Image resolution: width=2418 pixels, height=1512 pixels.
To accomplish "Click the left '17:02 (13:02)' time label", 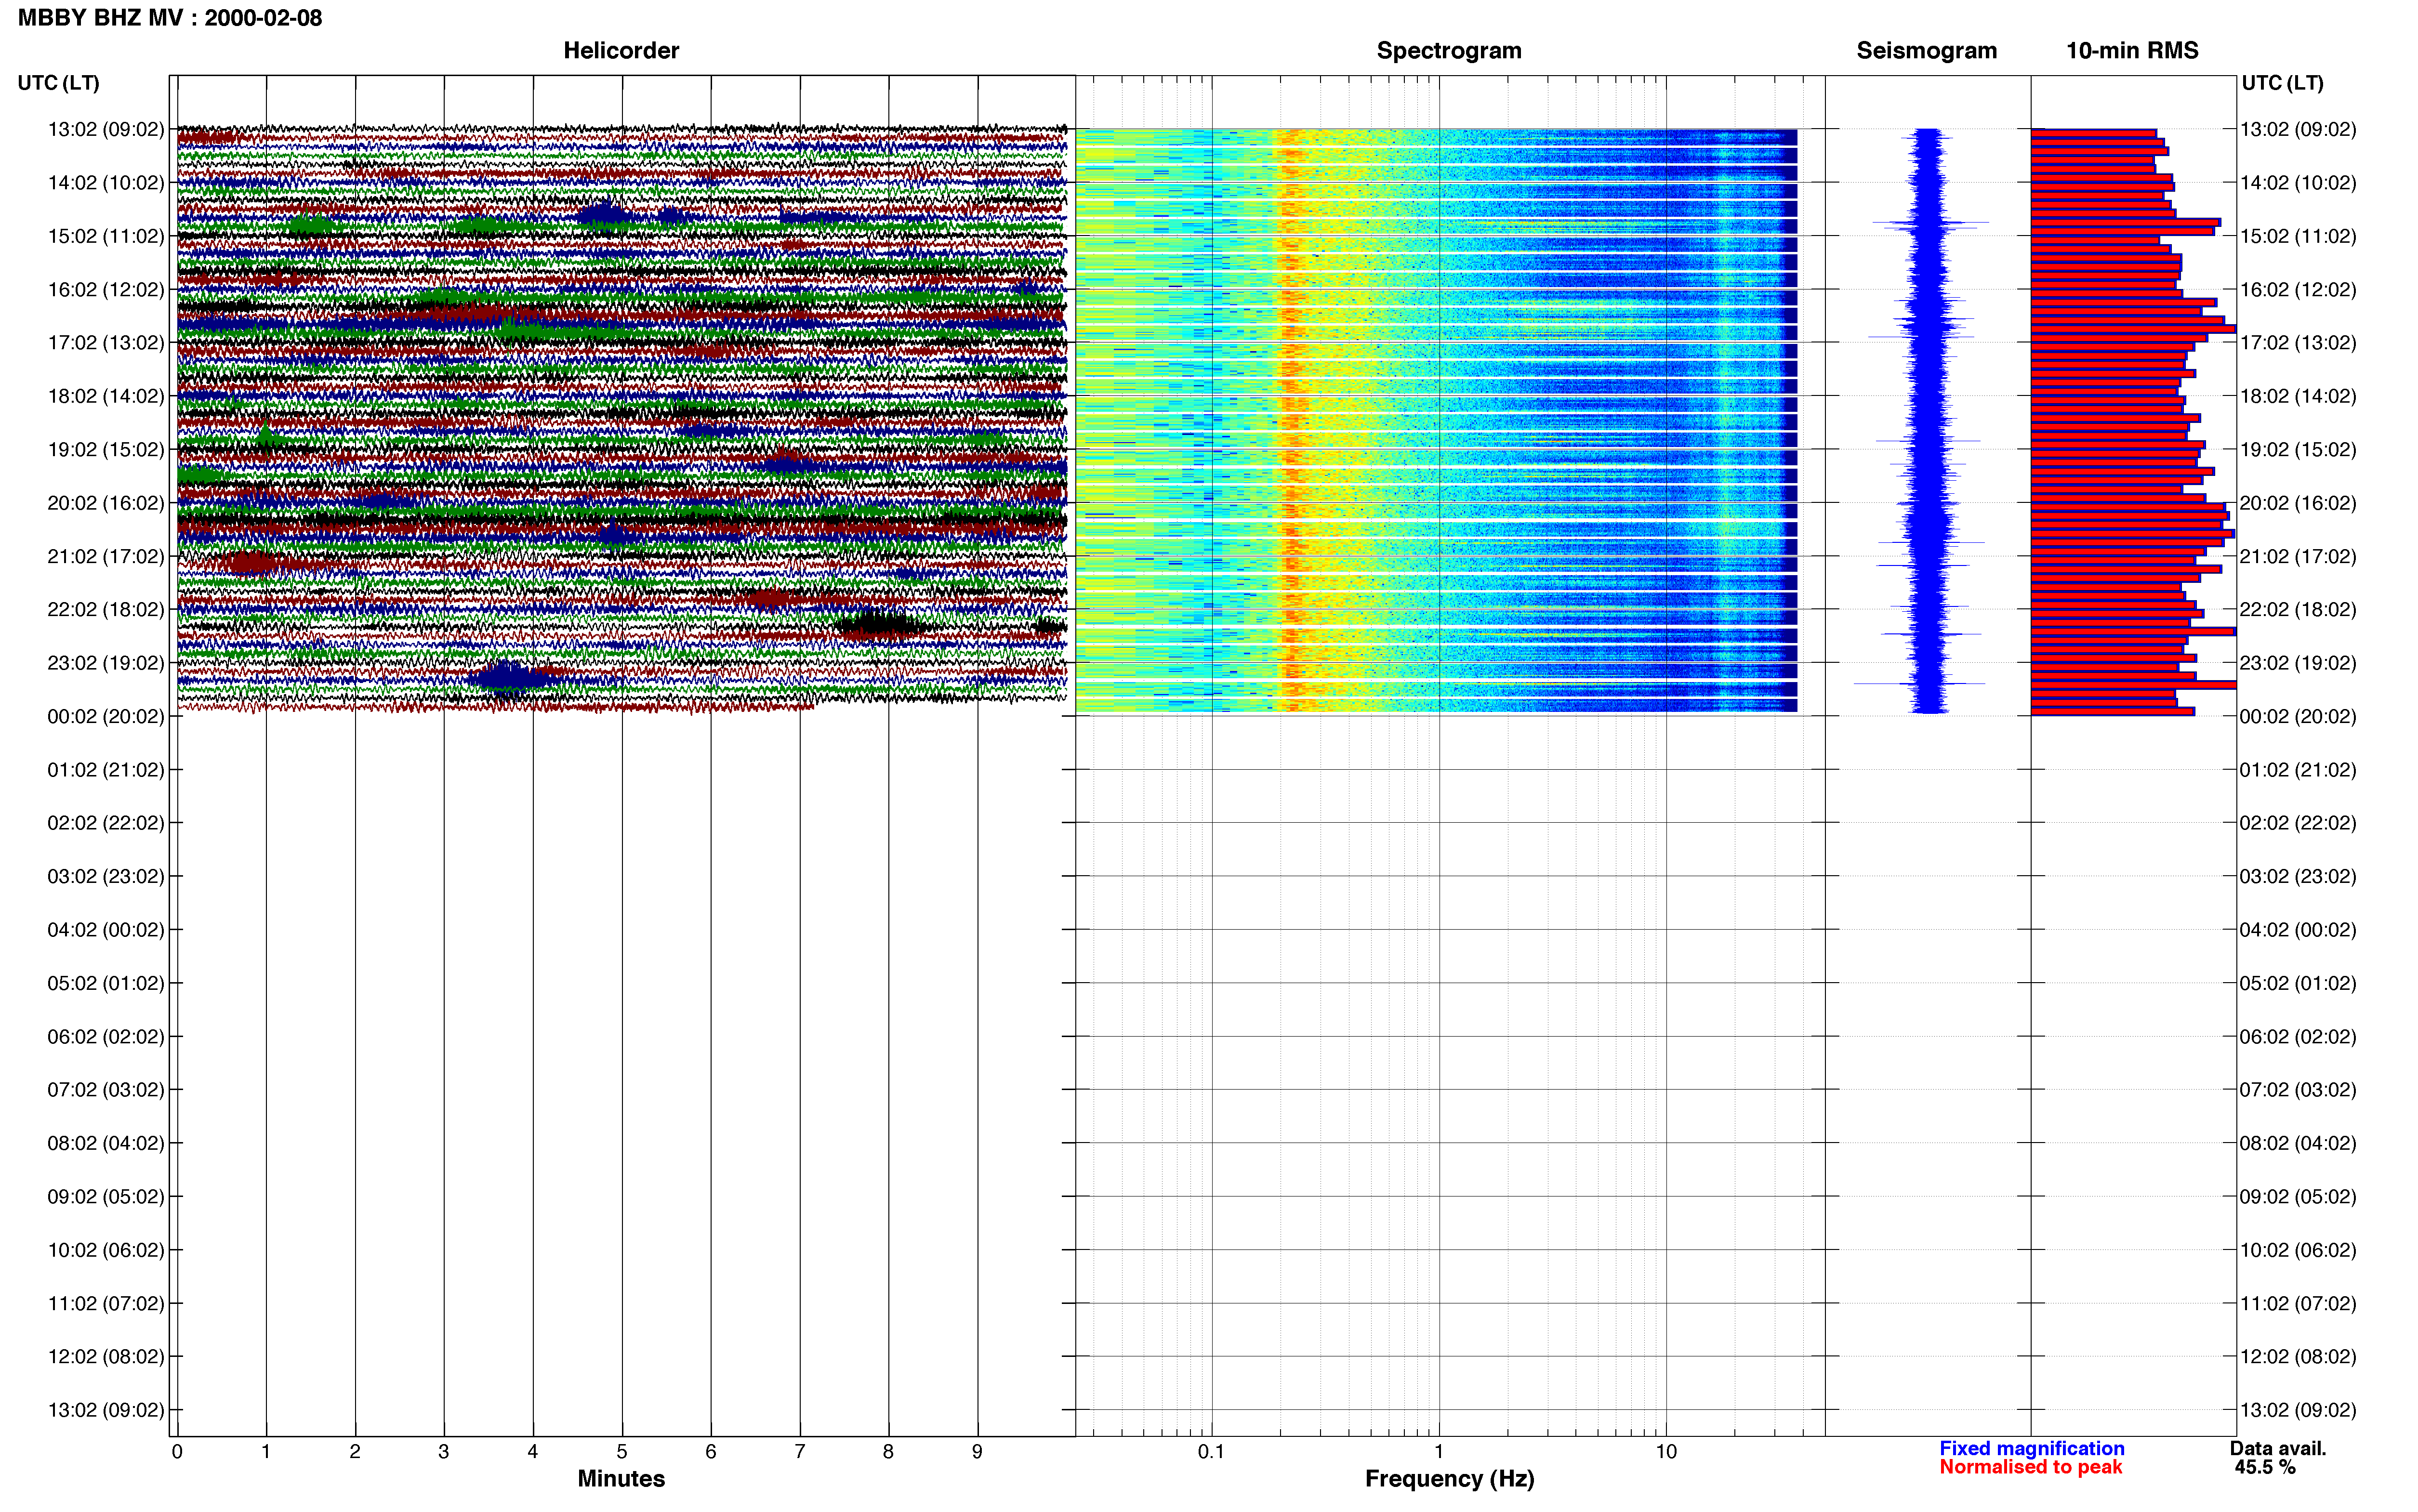I will pyautogui.click(x=106, y=343).
